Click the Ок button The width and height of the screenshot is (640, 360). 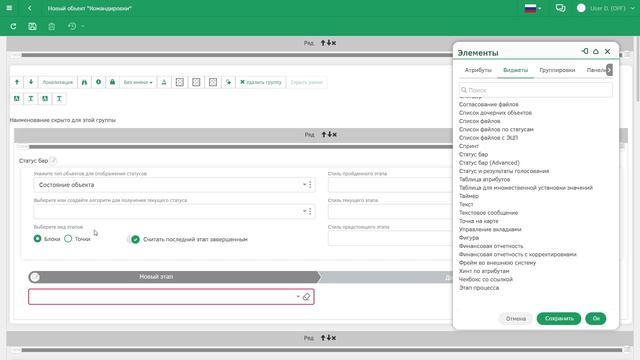596,318
